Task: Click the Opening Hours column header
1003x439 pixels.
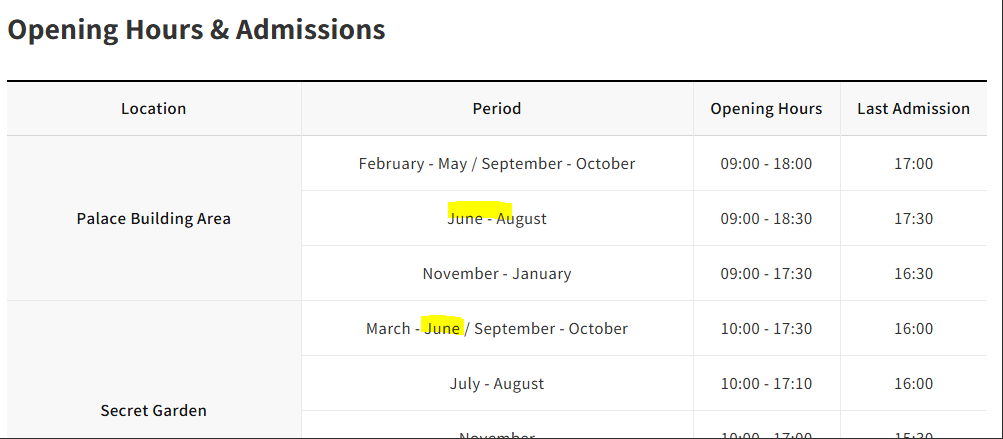Action: [766, 109]
